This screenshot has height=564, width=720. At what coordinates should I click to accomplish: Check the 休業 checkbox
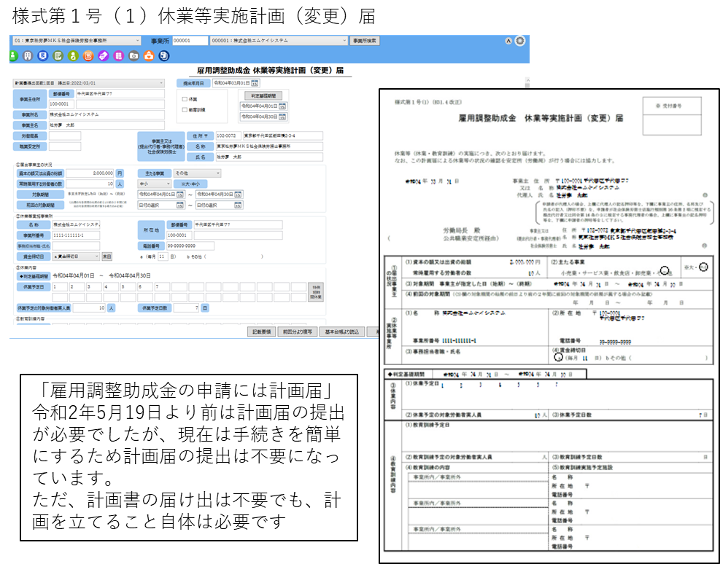tap(185, 99)
